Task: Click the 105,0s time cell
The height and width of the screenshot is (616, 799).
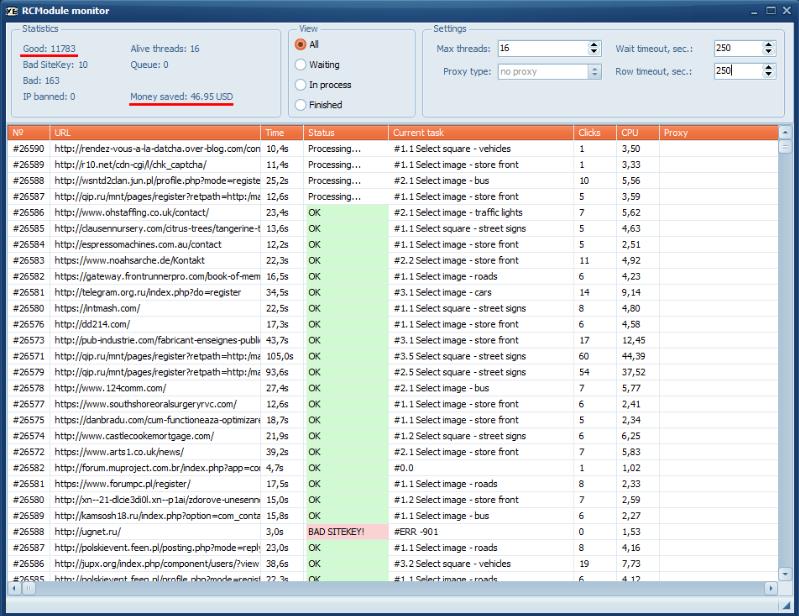Action: [x=280, y=356]
